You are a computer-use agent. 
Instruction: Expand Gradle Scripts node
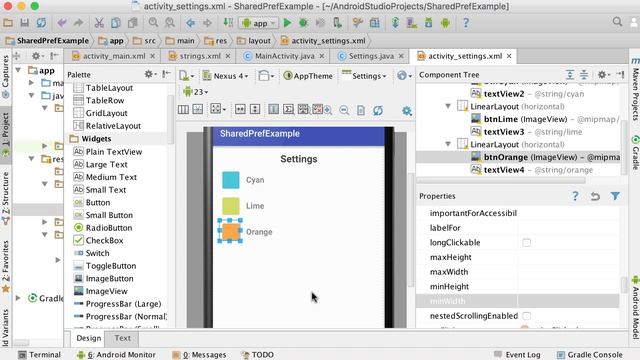[18, 298]
